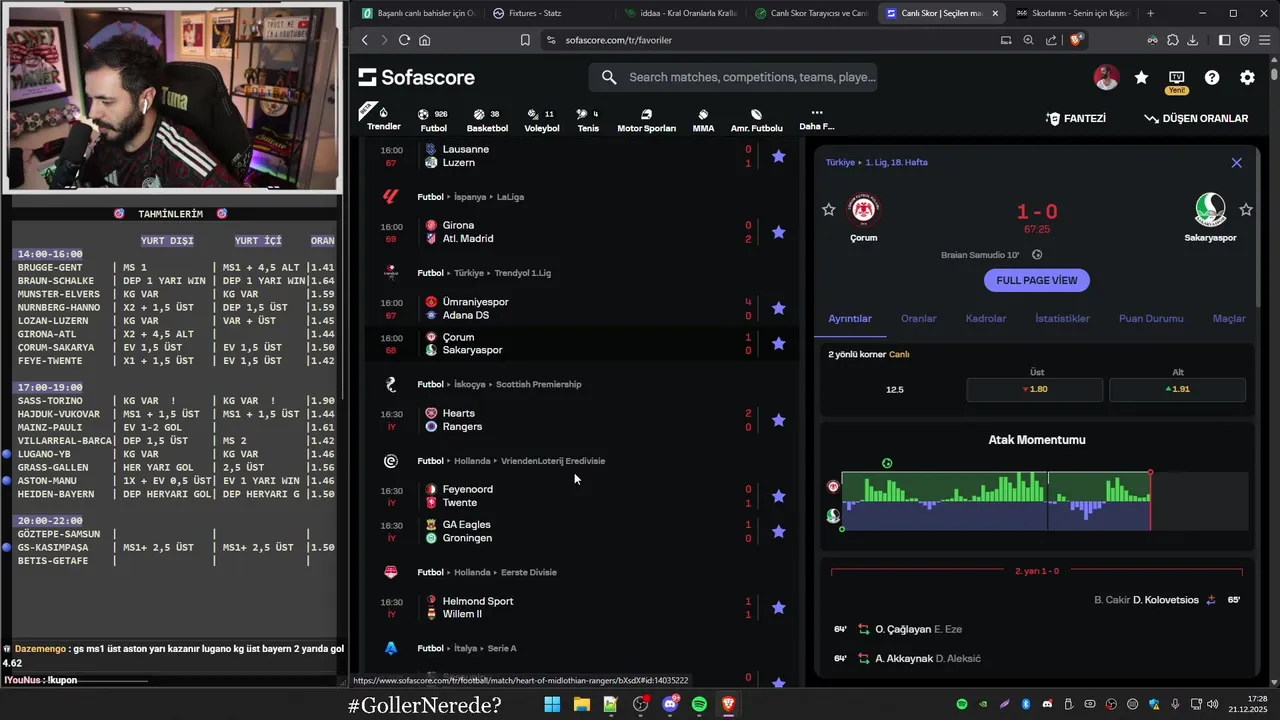Open File Explorer from taskbar
1280x720 pixels.
pos(581,705)
